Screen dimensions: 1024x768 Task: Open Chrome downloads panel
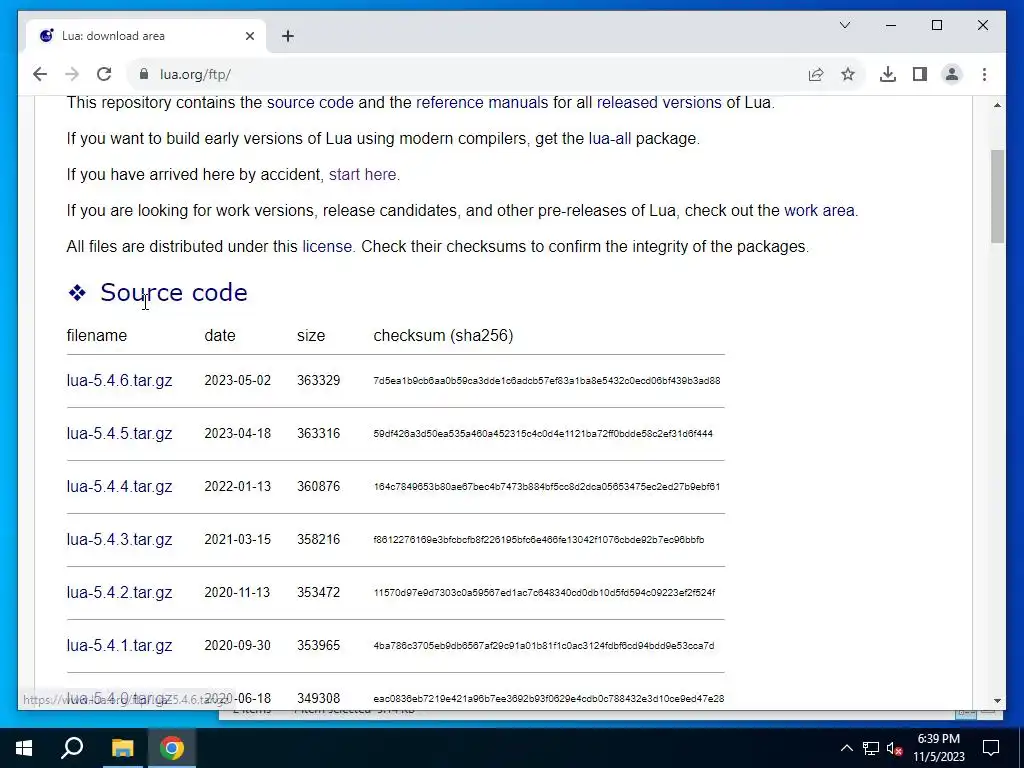888,74
